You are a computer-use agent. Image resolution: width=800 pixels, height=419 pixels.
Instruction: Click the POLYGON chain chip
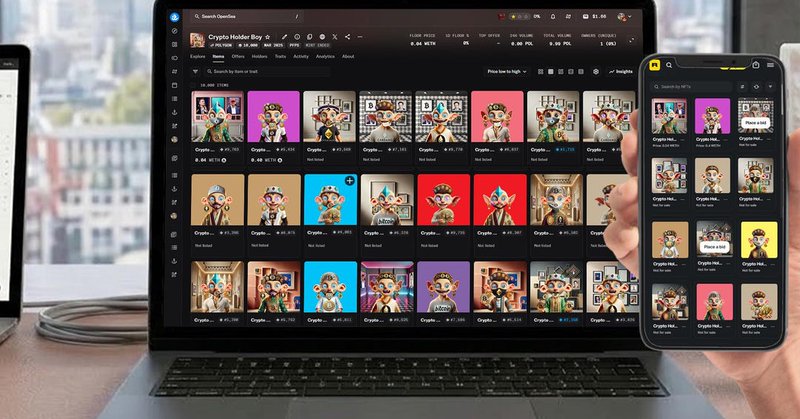coord(221,45)
